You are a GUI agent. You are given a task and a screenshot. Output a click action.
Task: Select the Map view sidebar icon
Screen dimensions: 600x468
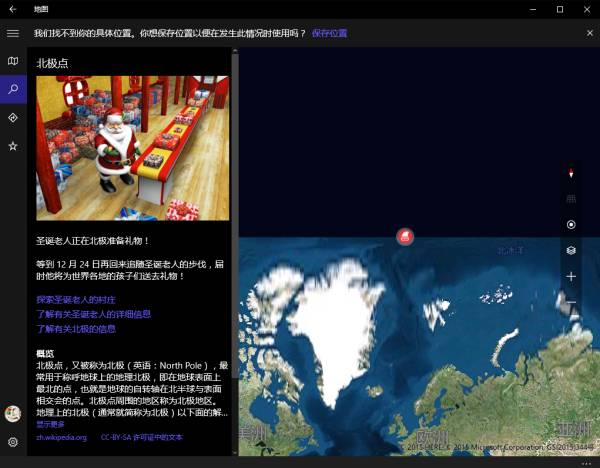(x=13, y=61)
